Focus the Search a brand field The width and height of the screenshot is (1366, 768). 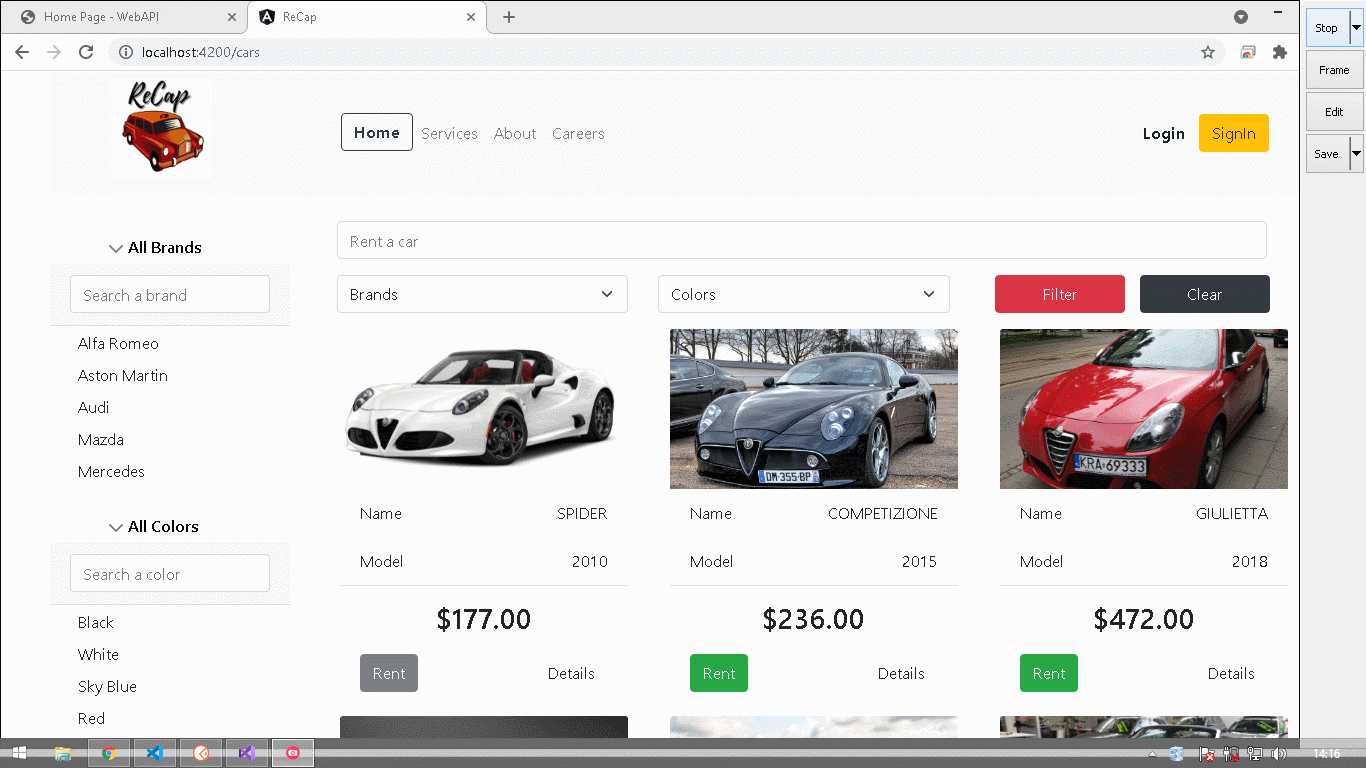[170, 294]
